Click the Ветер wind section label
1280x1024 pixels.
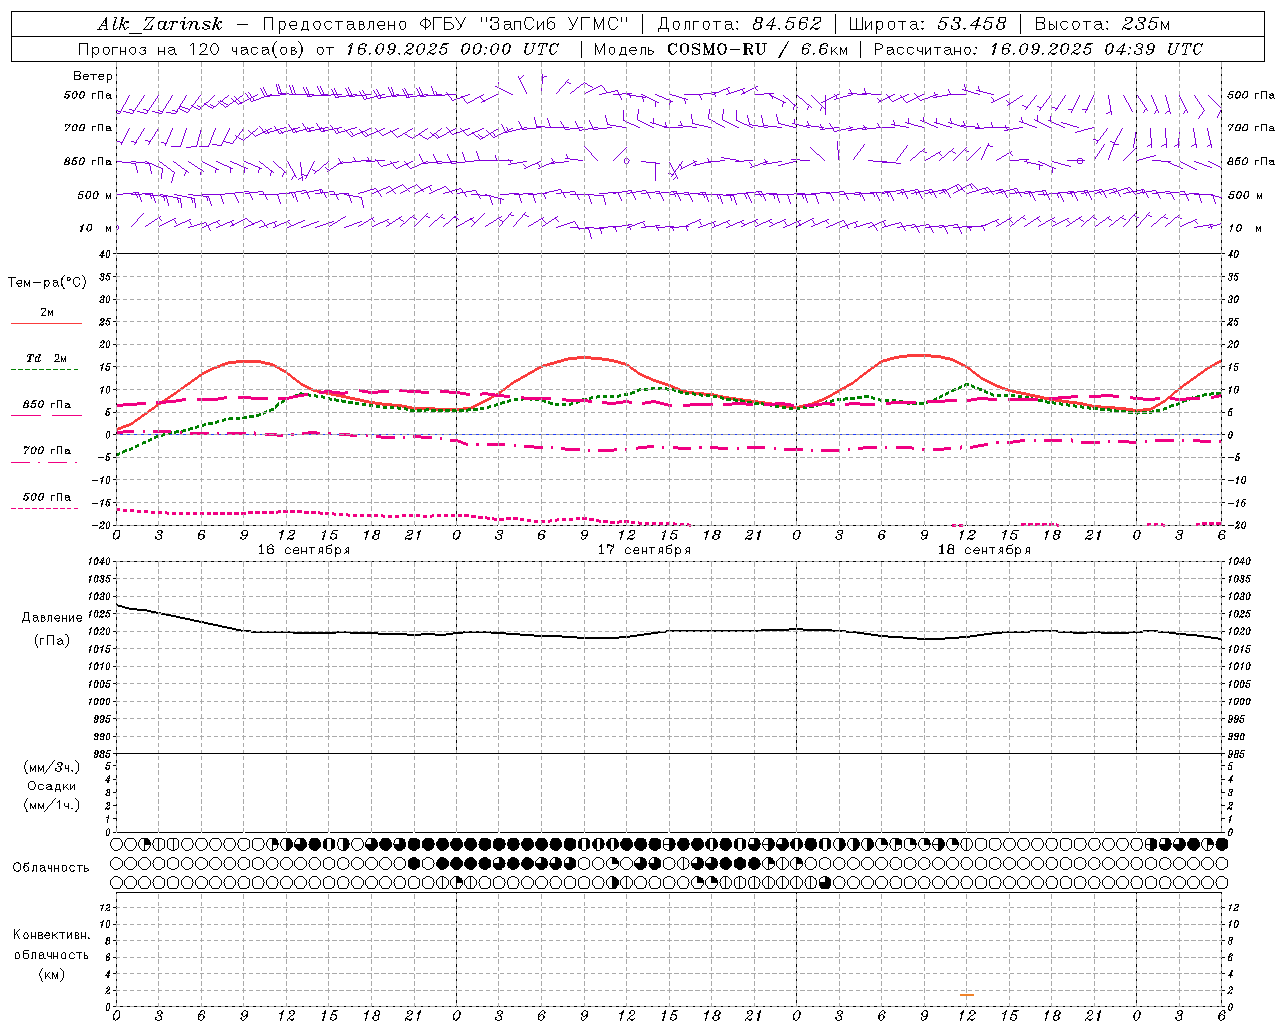93,76
